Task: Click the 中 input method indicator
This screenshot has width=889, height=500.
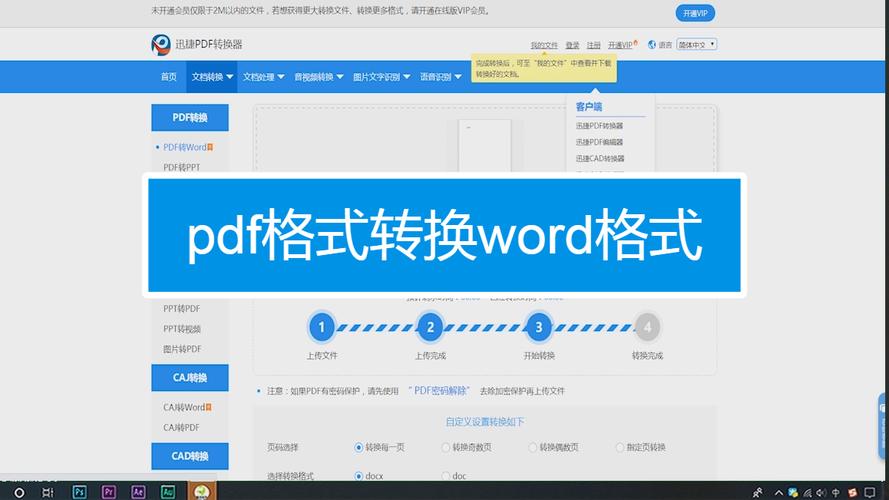Action: pos(836,493)
